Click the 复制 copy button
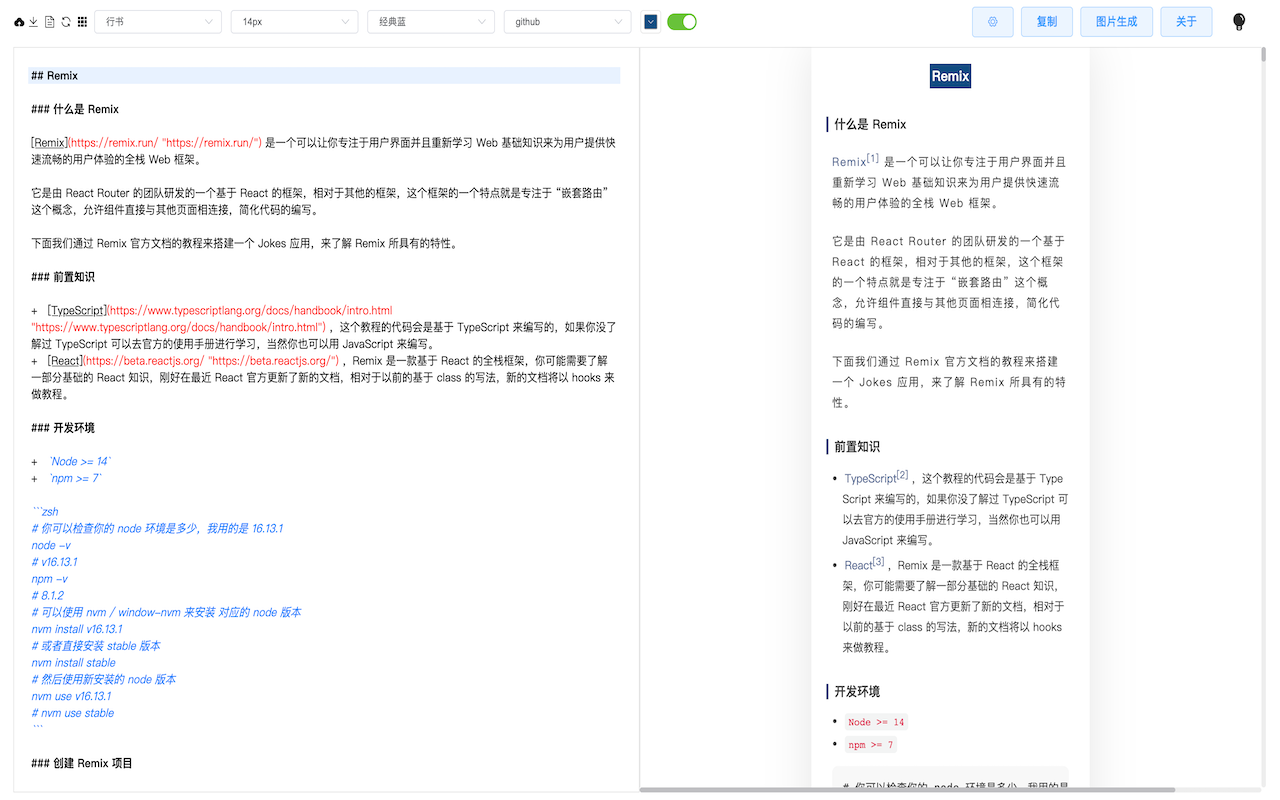Image resolution: width=1280 pixels, height=800 pixels. click(1046, 21)
